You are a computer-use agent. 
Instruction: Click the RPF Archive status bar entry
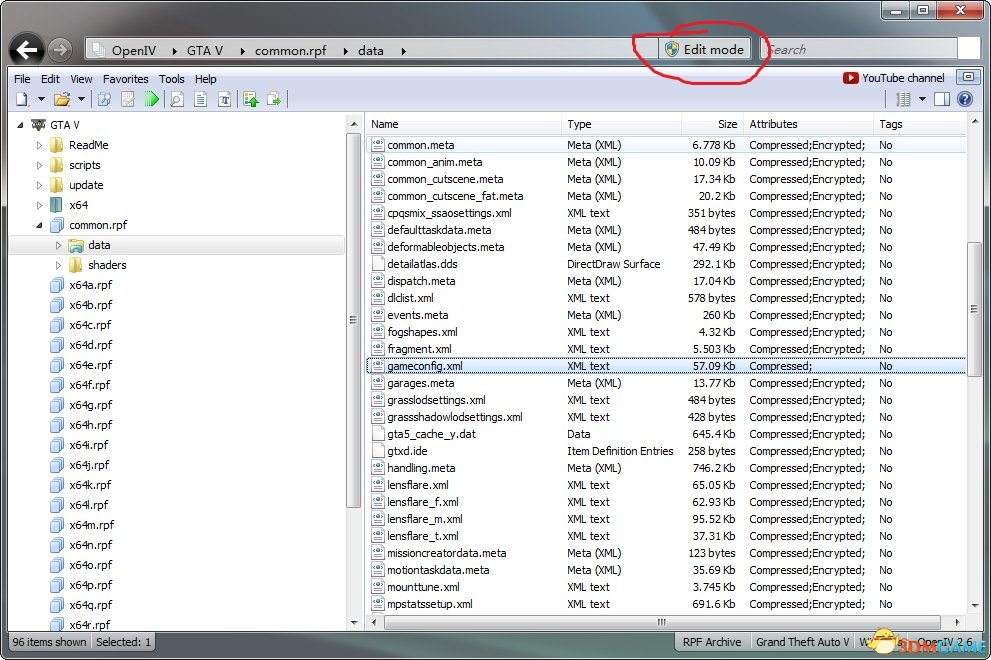[712, 642]
